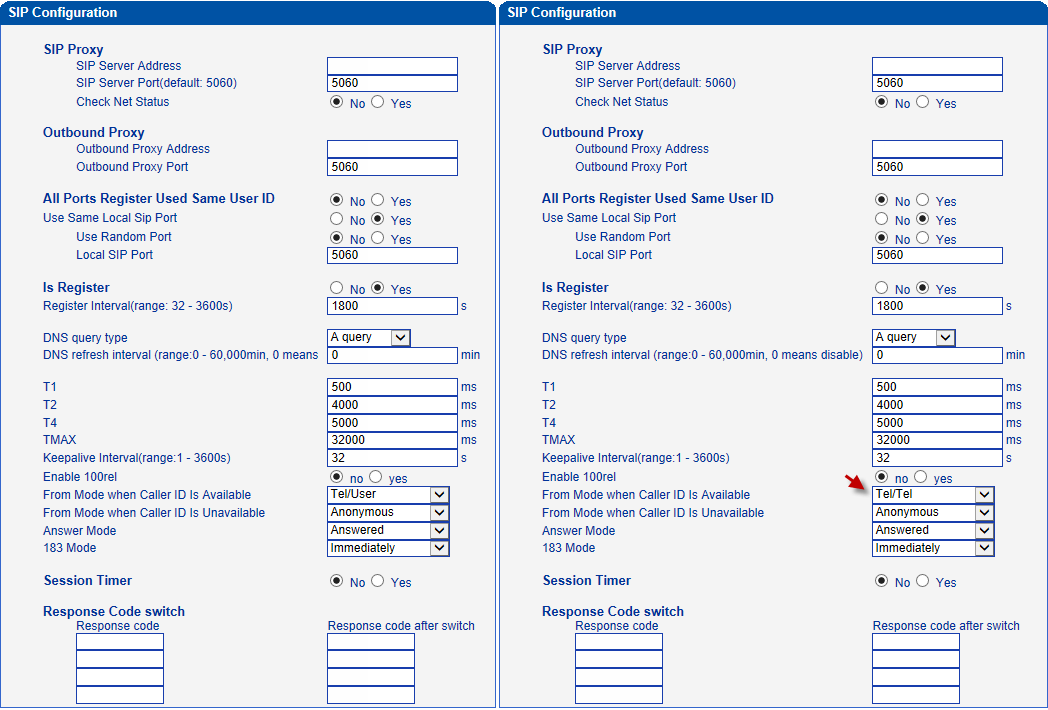
Task: Click Keepalive Interval field in left panel
Action: pos(392,458)
